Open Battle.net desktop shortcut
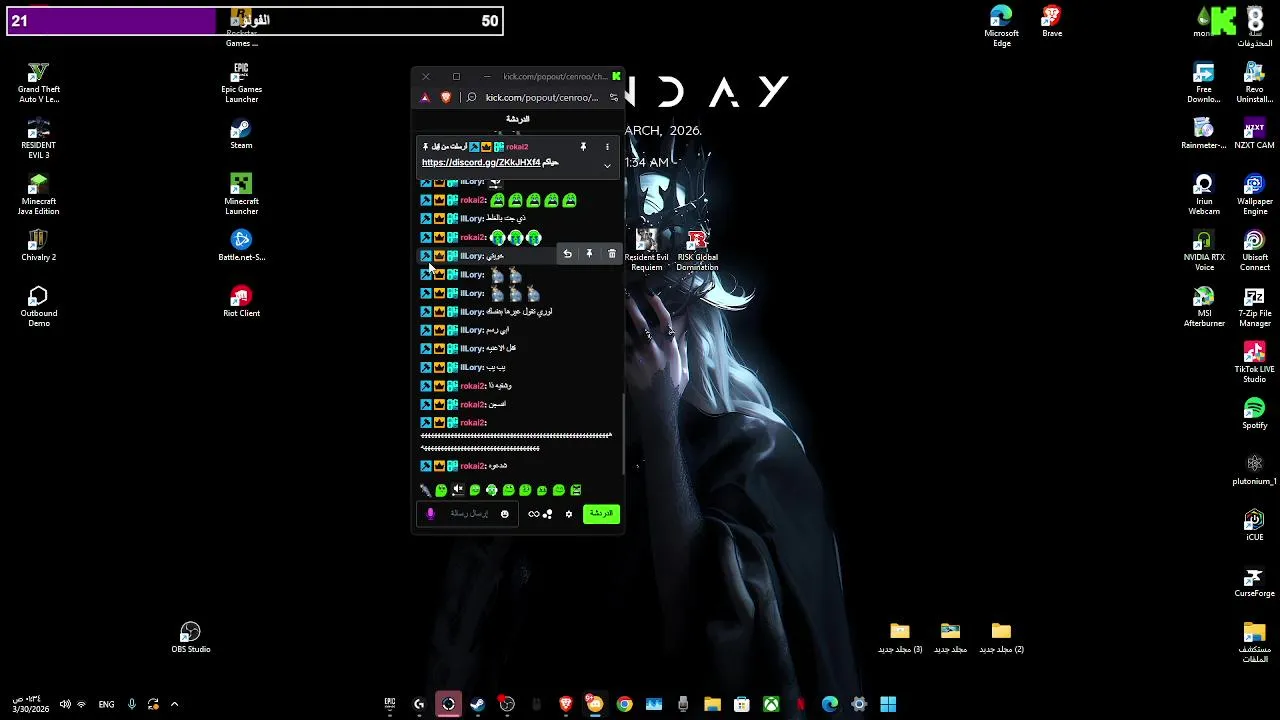Viewport: 1280px width, 720px height. [241, 246]
